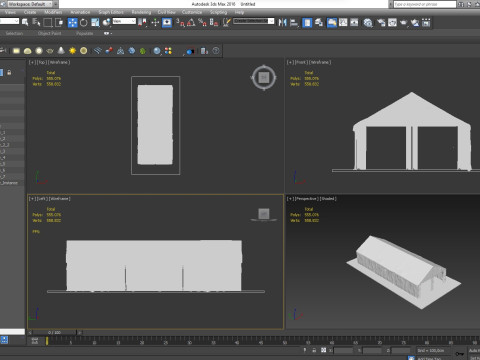Image resolution: width=480 pixels, height=360 pixels.
Task: Toggle the Ribbon display button
Action: [x=332, y=22]
